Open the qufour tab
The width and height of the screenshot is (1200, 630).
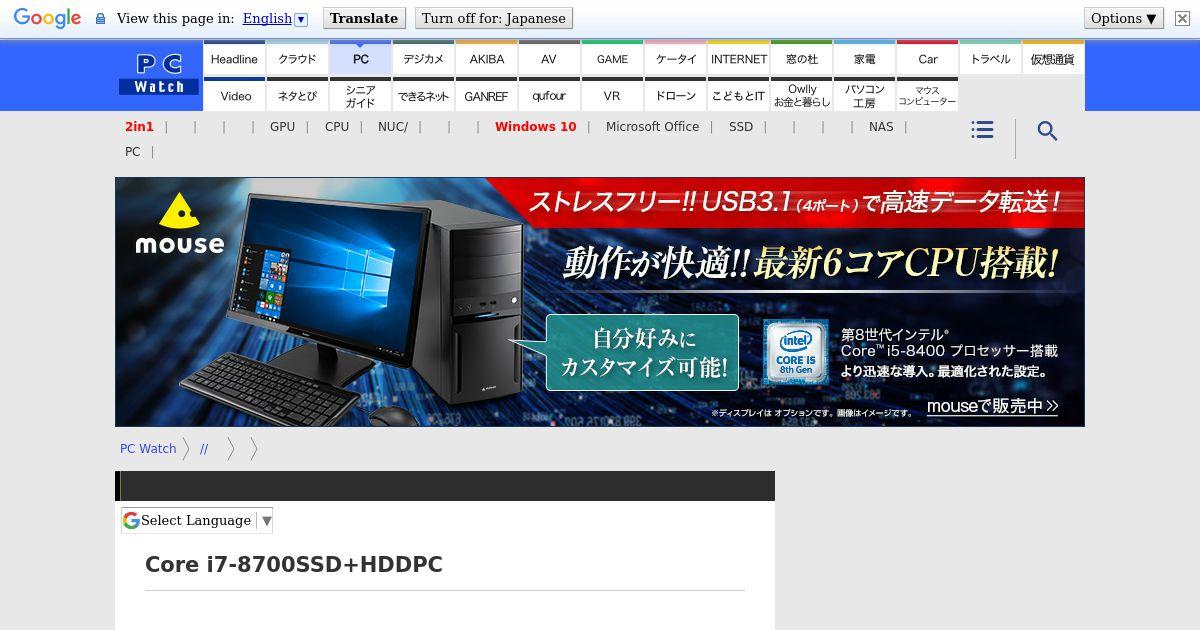[x=549, y=95]
